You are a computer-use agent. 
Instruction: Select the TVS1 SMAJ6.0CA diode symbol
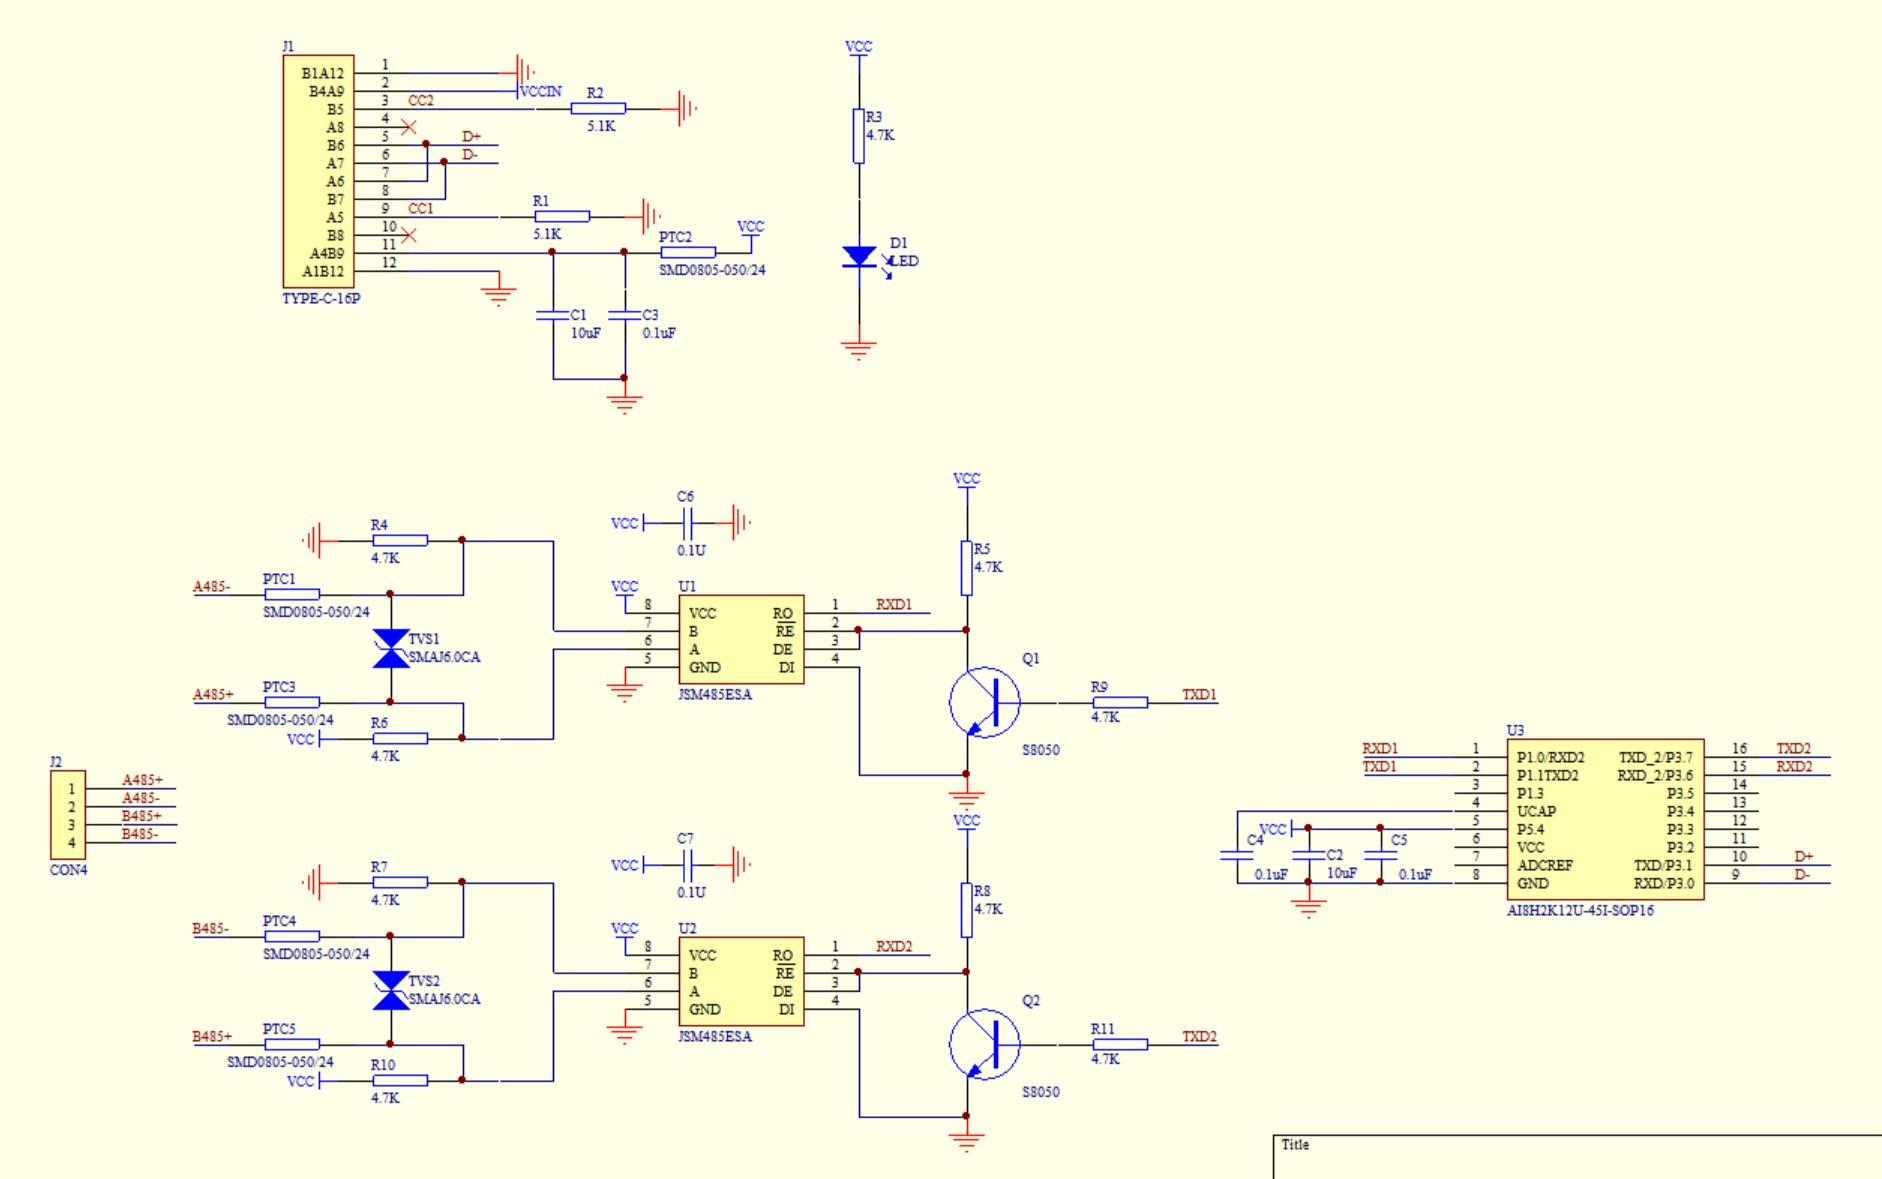tap(390, 649)
